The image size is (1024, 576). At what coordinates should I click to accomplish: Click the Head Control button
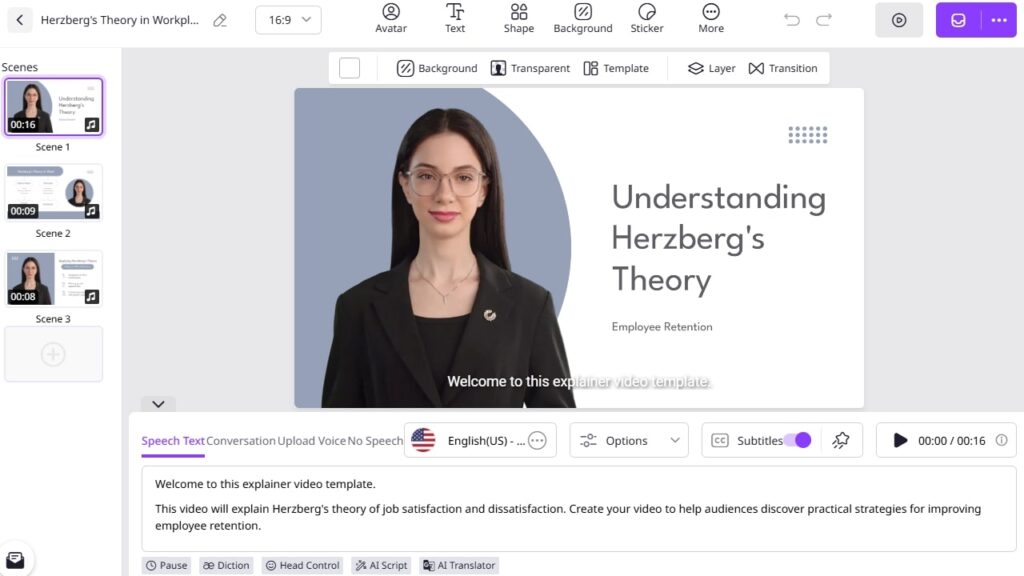(x=302, y=565)
